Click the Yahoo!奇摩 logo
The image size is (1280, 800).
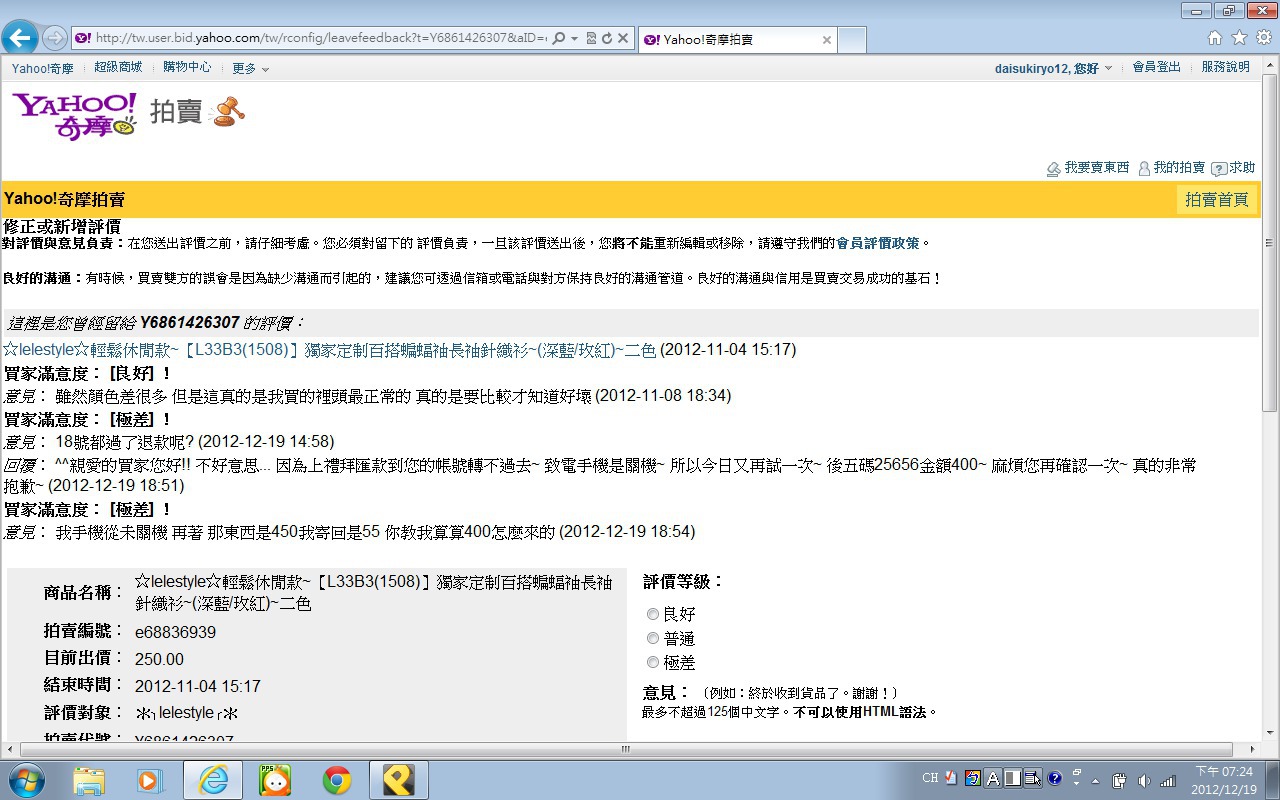tap(75, 115)
